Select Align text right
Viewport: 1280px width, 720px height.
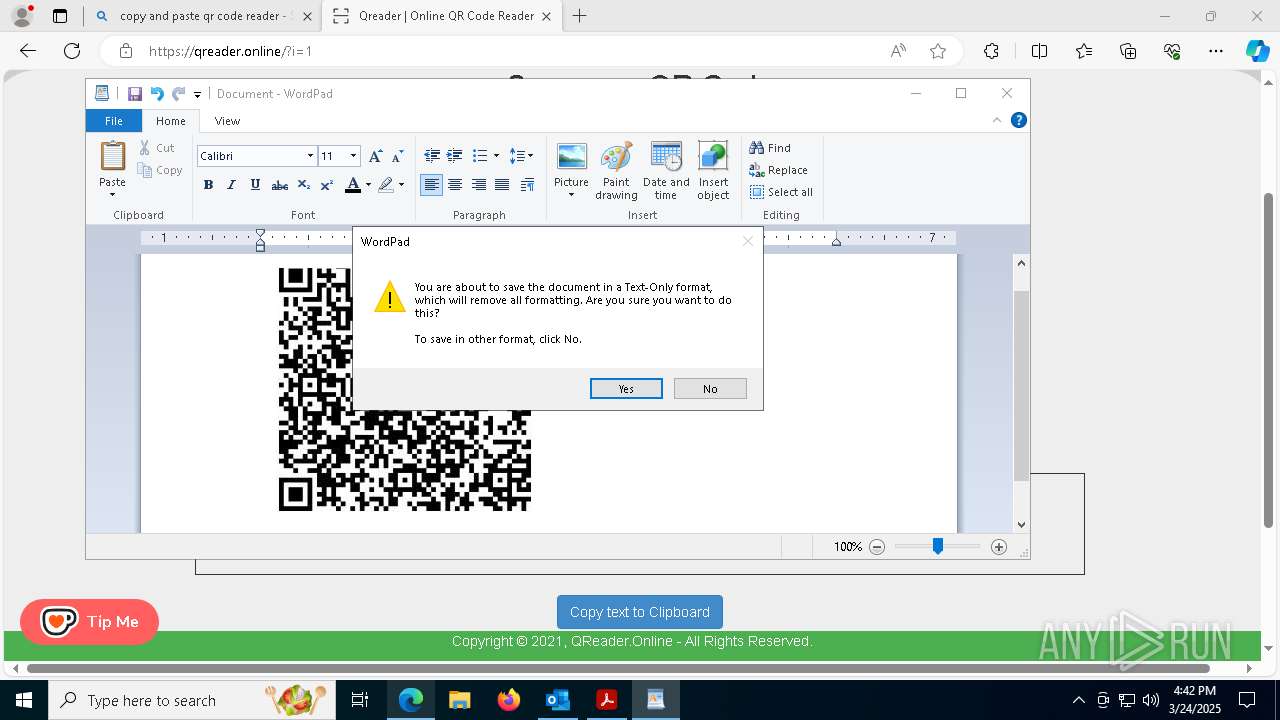[x=479, y=185]
